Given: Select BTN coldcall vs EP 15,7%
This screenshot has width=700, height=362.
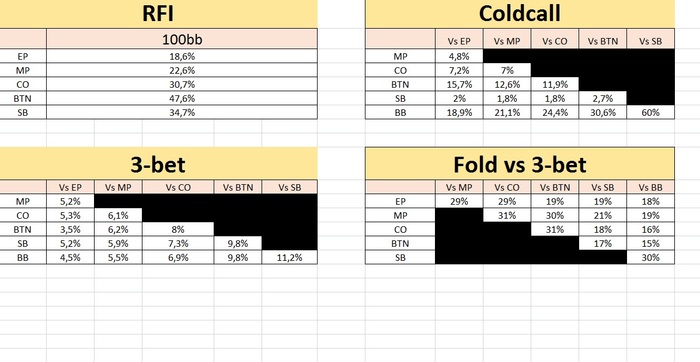Looking at the screenshot, I should (x=459, y=84).
